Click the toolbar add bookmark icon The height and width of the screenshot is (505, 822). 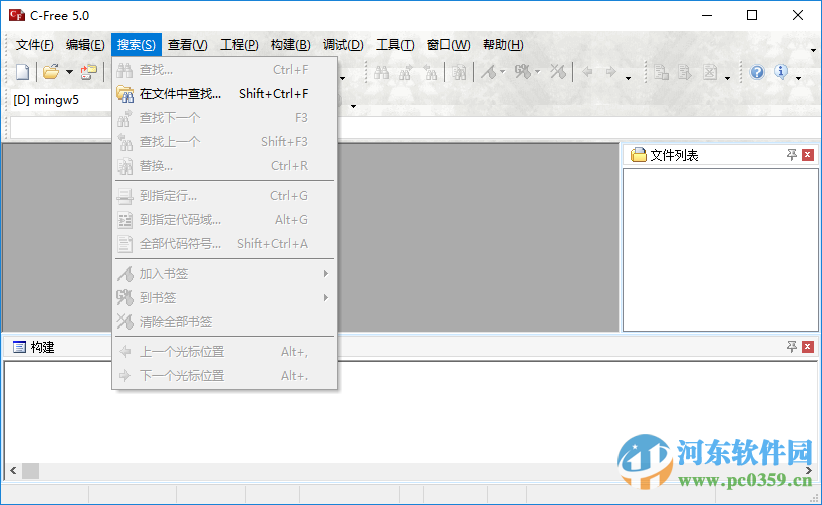coord(489,72)
